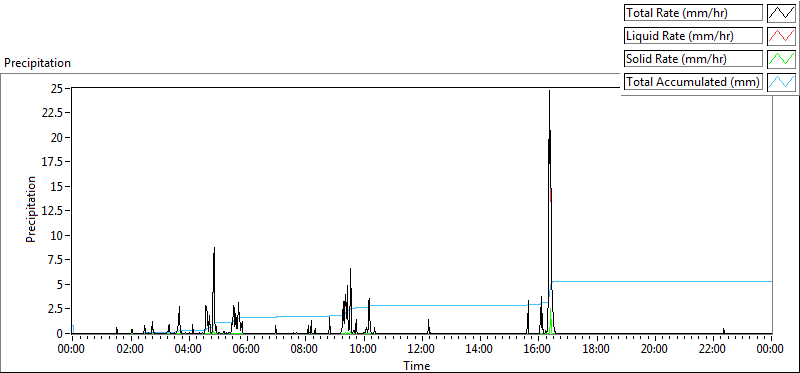
Task: Click the Time axis label
Action: coord(417,365)
